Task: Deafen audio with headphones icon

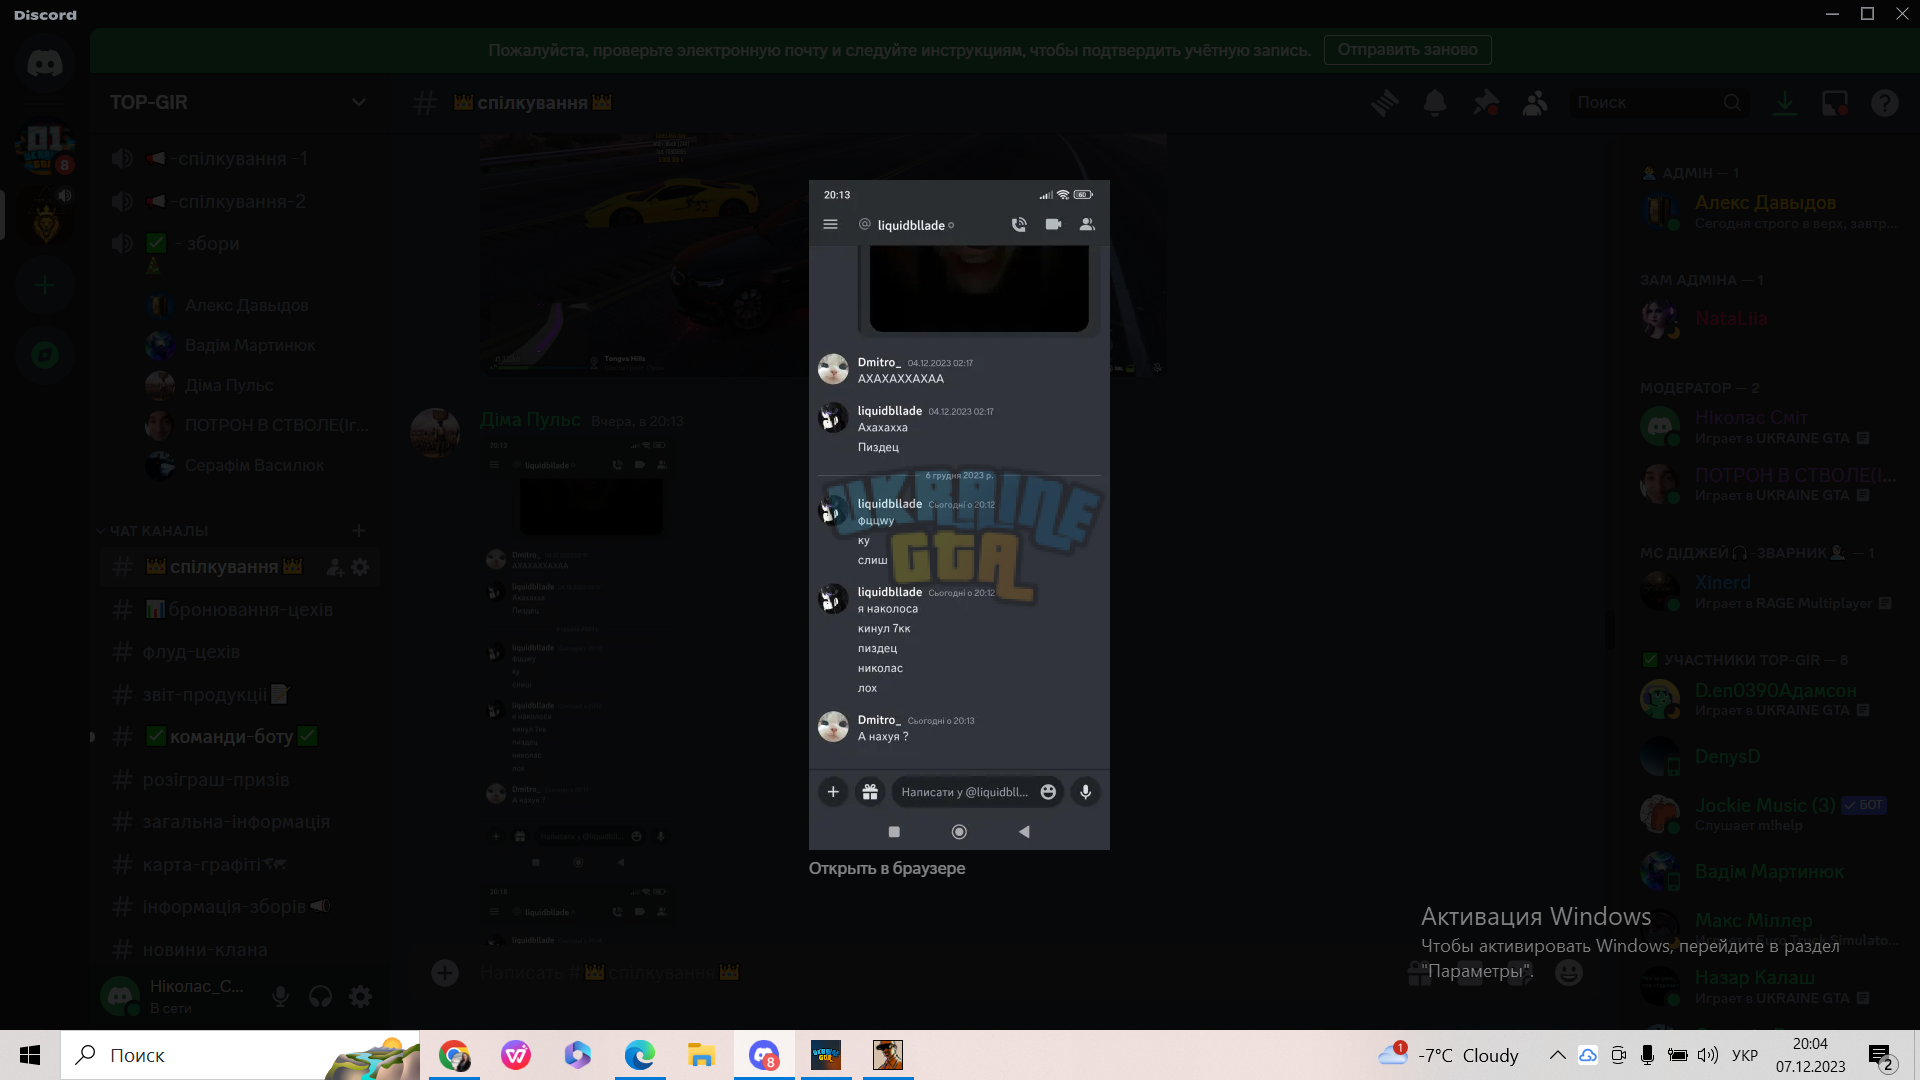Action: pyautogui.click(x=320, y=996)
